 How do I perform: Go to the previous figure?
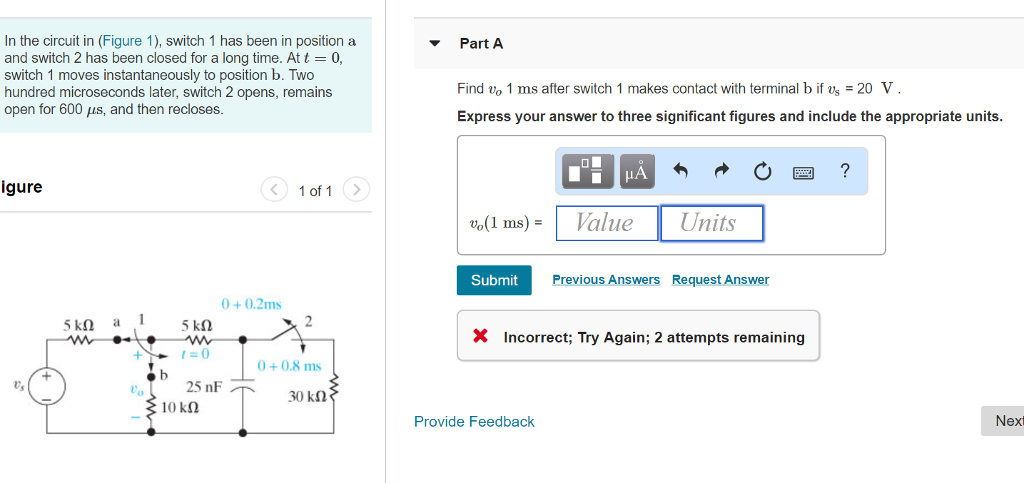tap(275, 190)
